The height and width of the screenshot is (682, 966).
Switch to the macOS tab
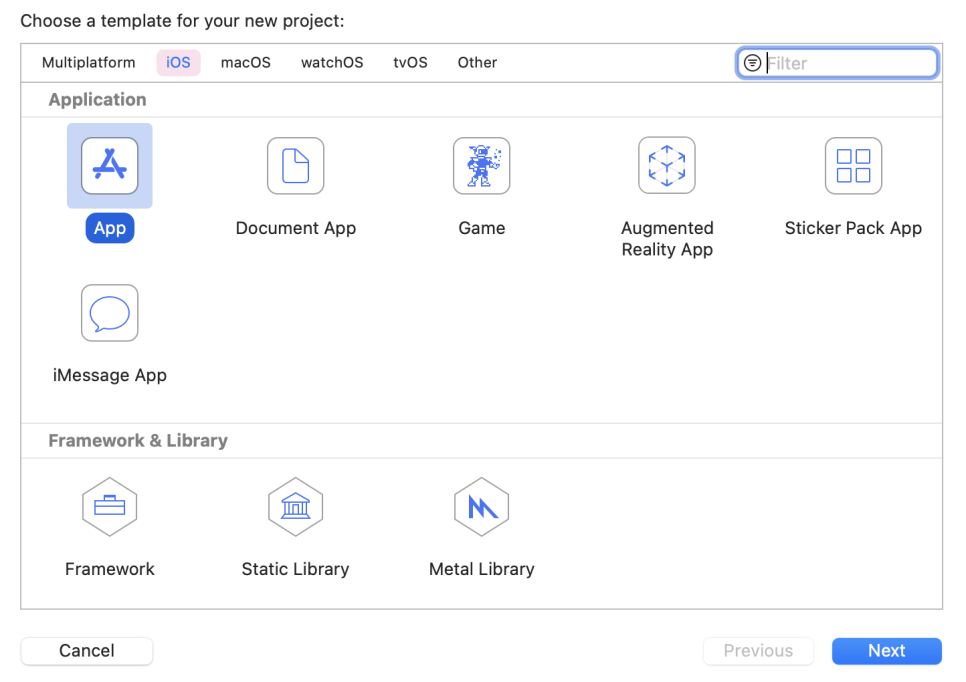[x=246, y=63]
